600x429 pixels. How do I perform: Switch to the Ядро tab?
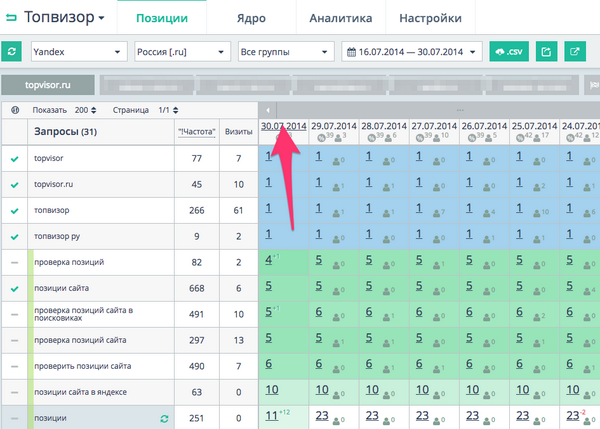(x=251, y=18)
